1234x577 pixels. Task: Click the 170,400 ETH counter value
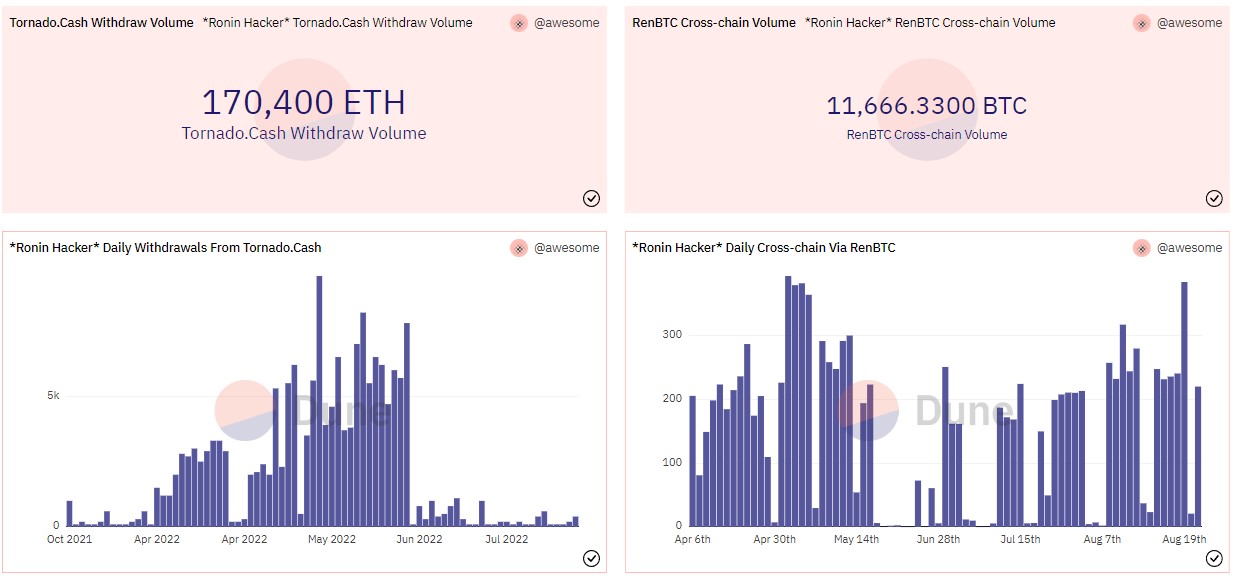pyautogui.click(x=303, y=100)
